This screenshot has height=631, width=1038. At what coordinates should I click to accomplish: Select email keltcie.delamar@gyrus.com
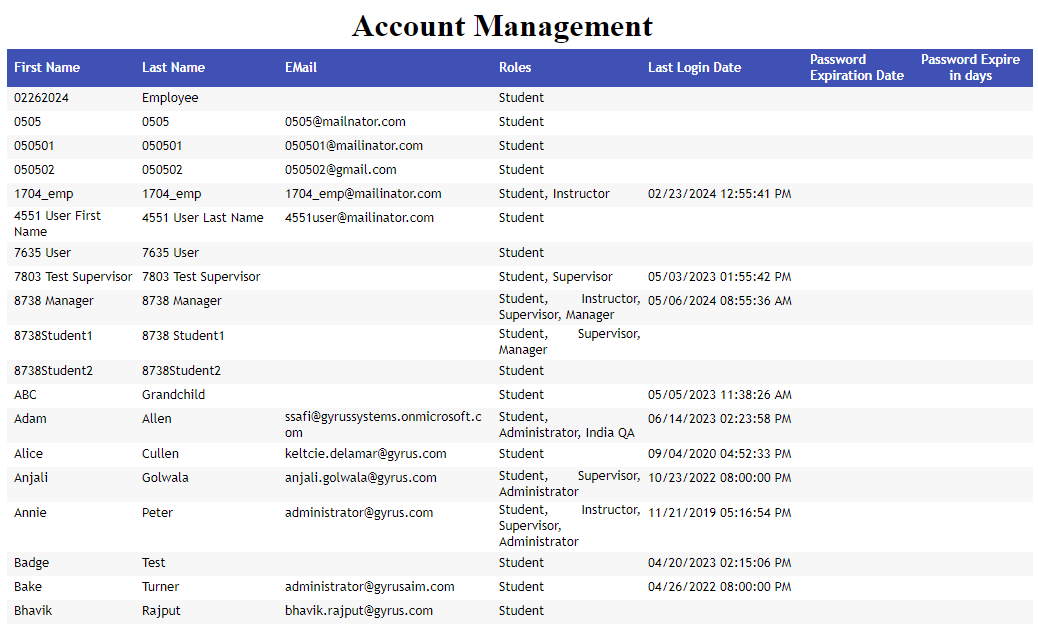pyautogui.click(x=365, y=454)
